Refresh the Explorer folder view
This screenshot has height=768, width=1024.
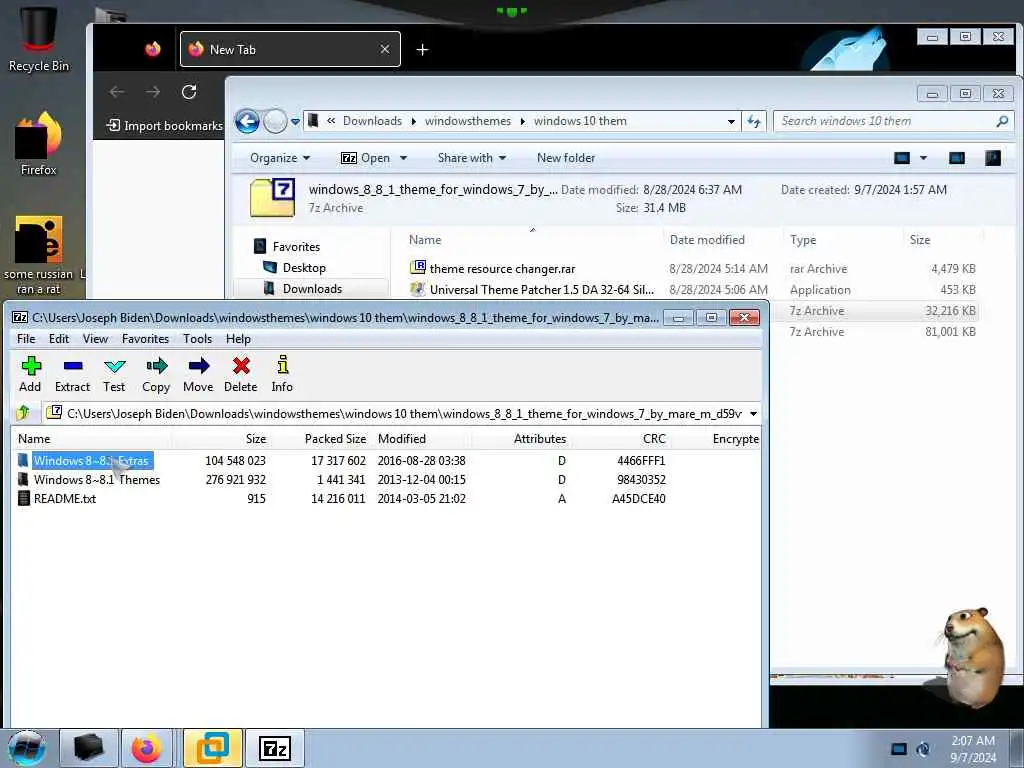click(754, 121)
